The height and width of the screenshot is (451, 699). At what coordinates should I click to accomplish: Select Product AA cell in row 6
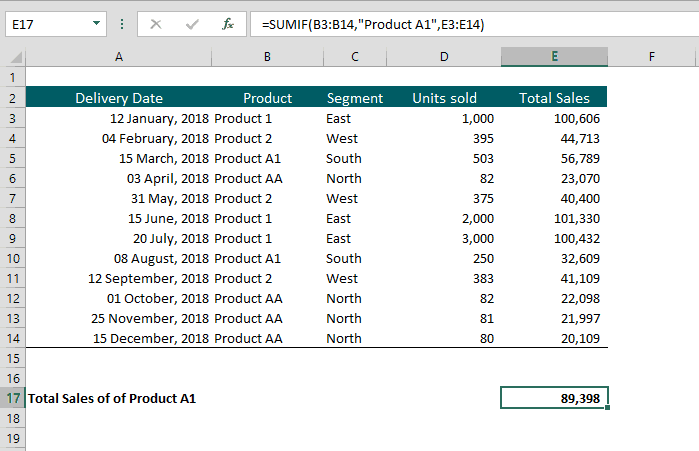pyautogui.click(x=267, y=179)
